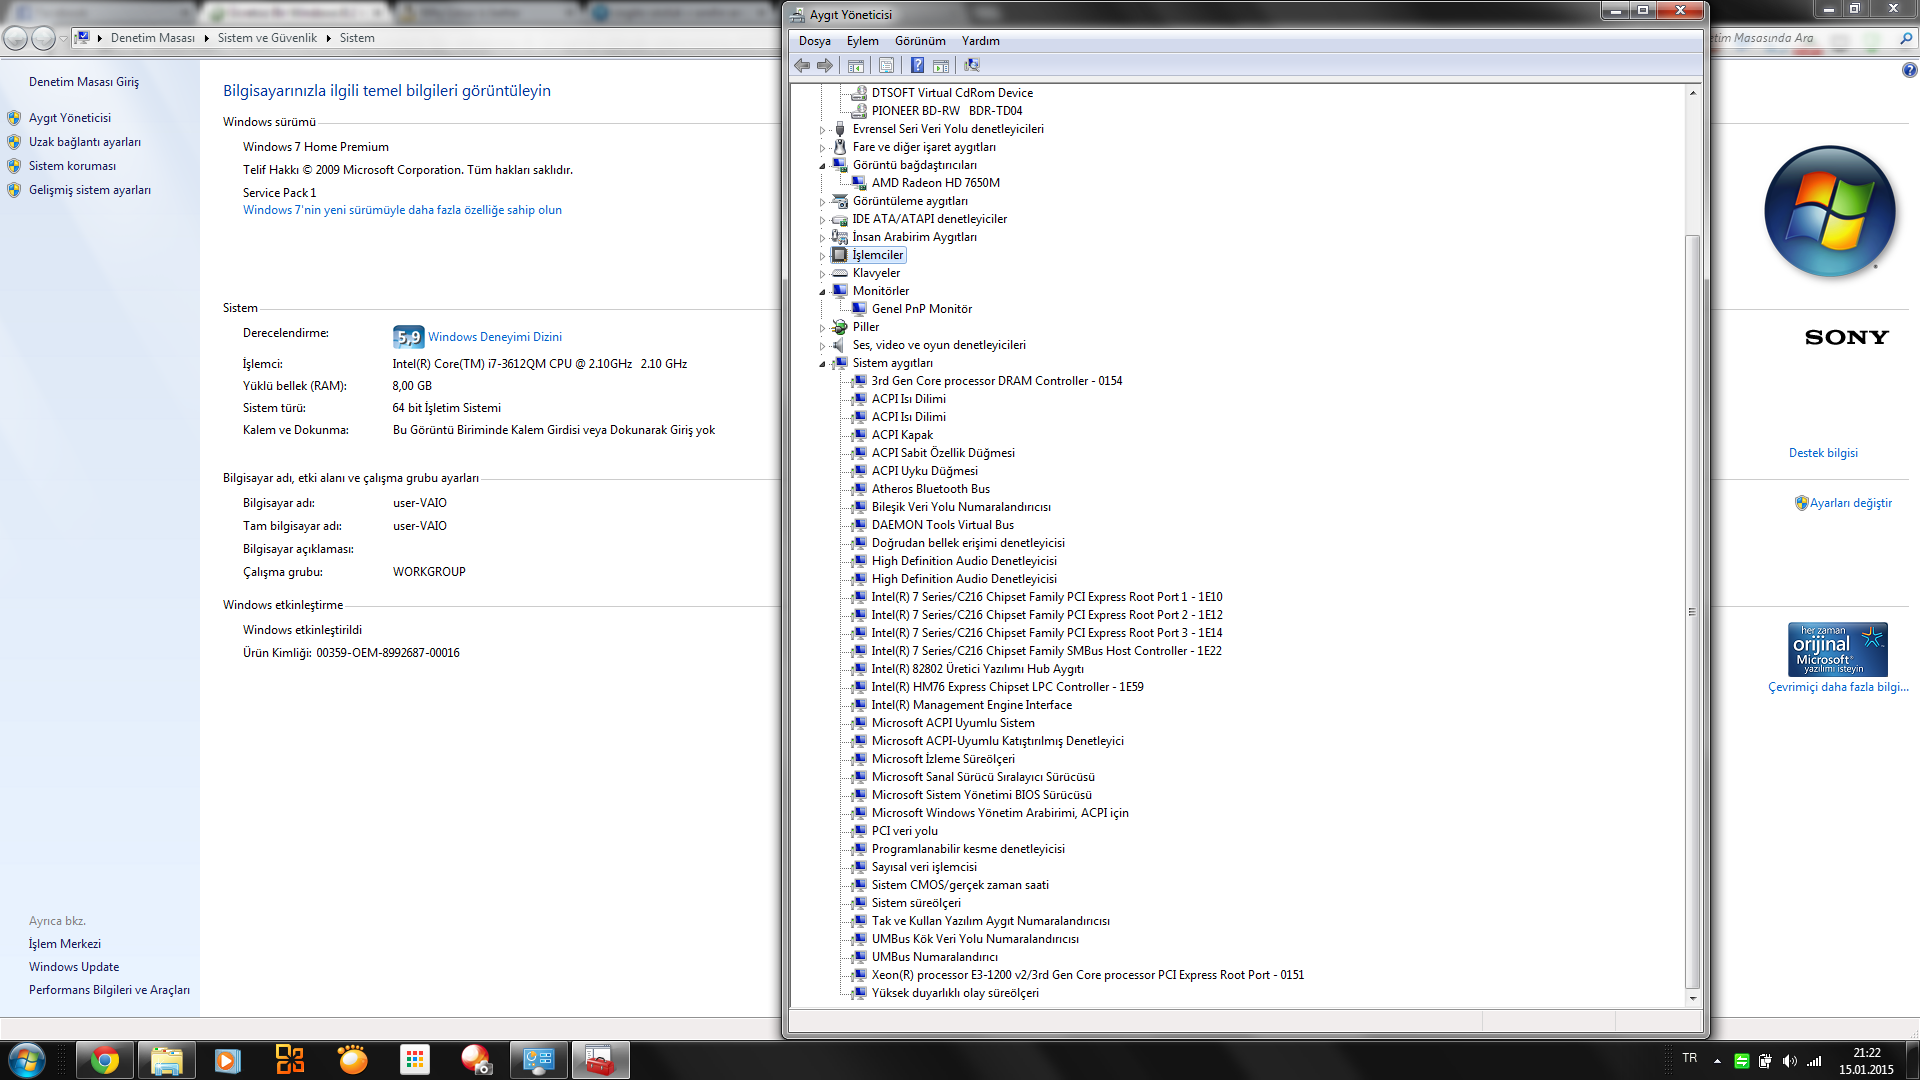Open the Yardım menu
1920x1080 pixels.
[980, 41]
